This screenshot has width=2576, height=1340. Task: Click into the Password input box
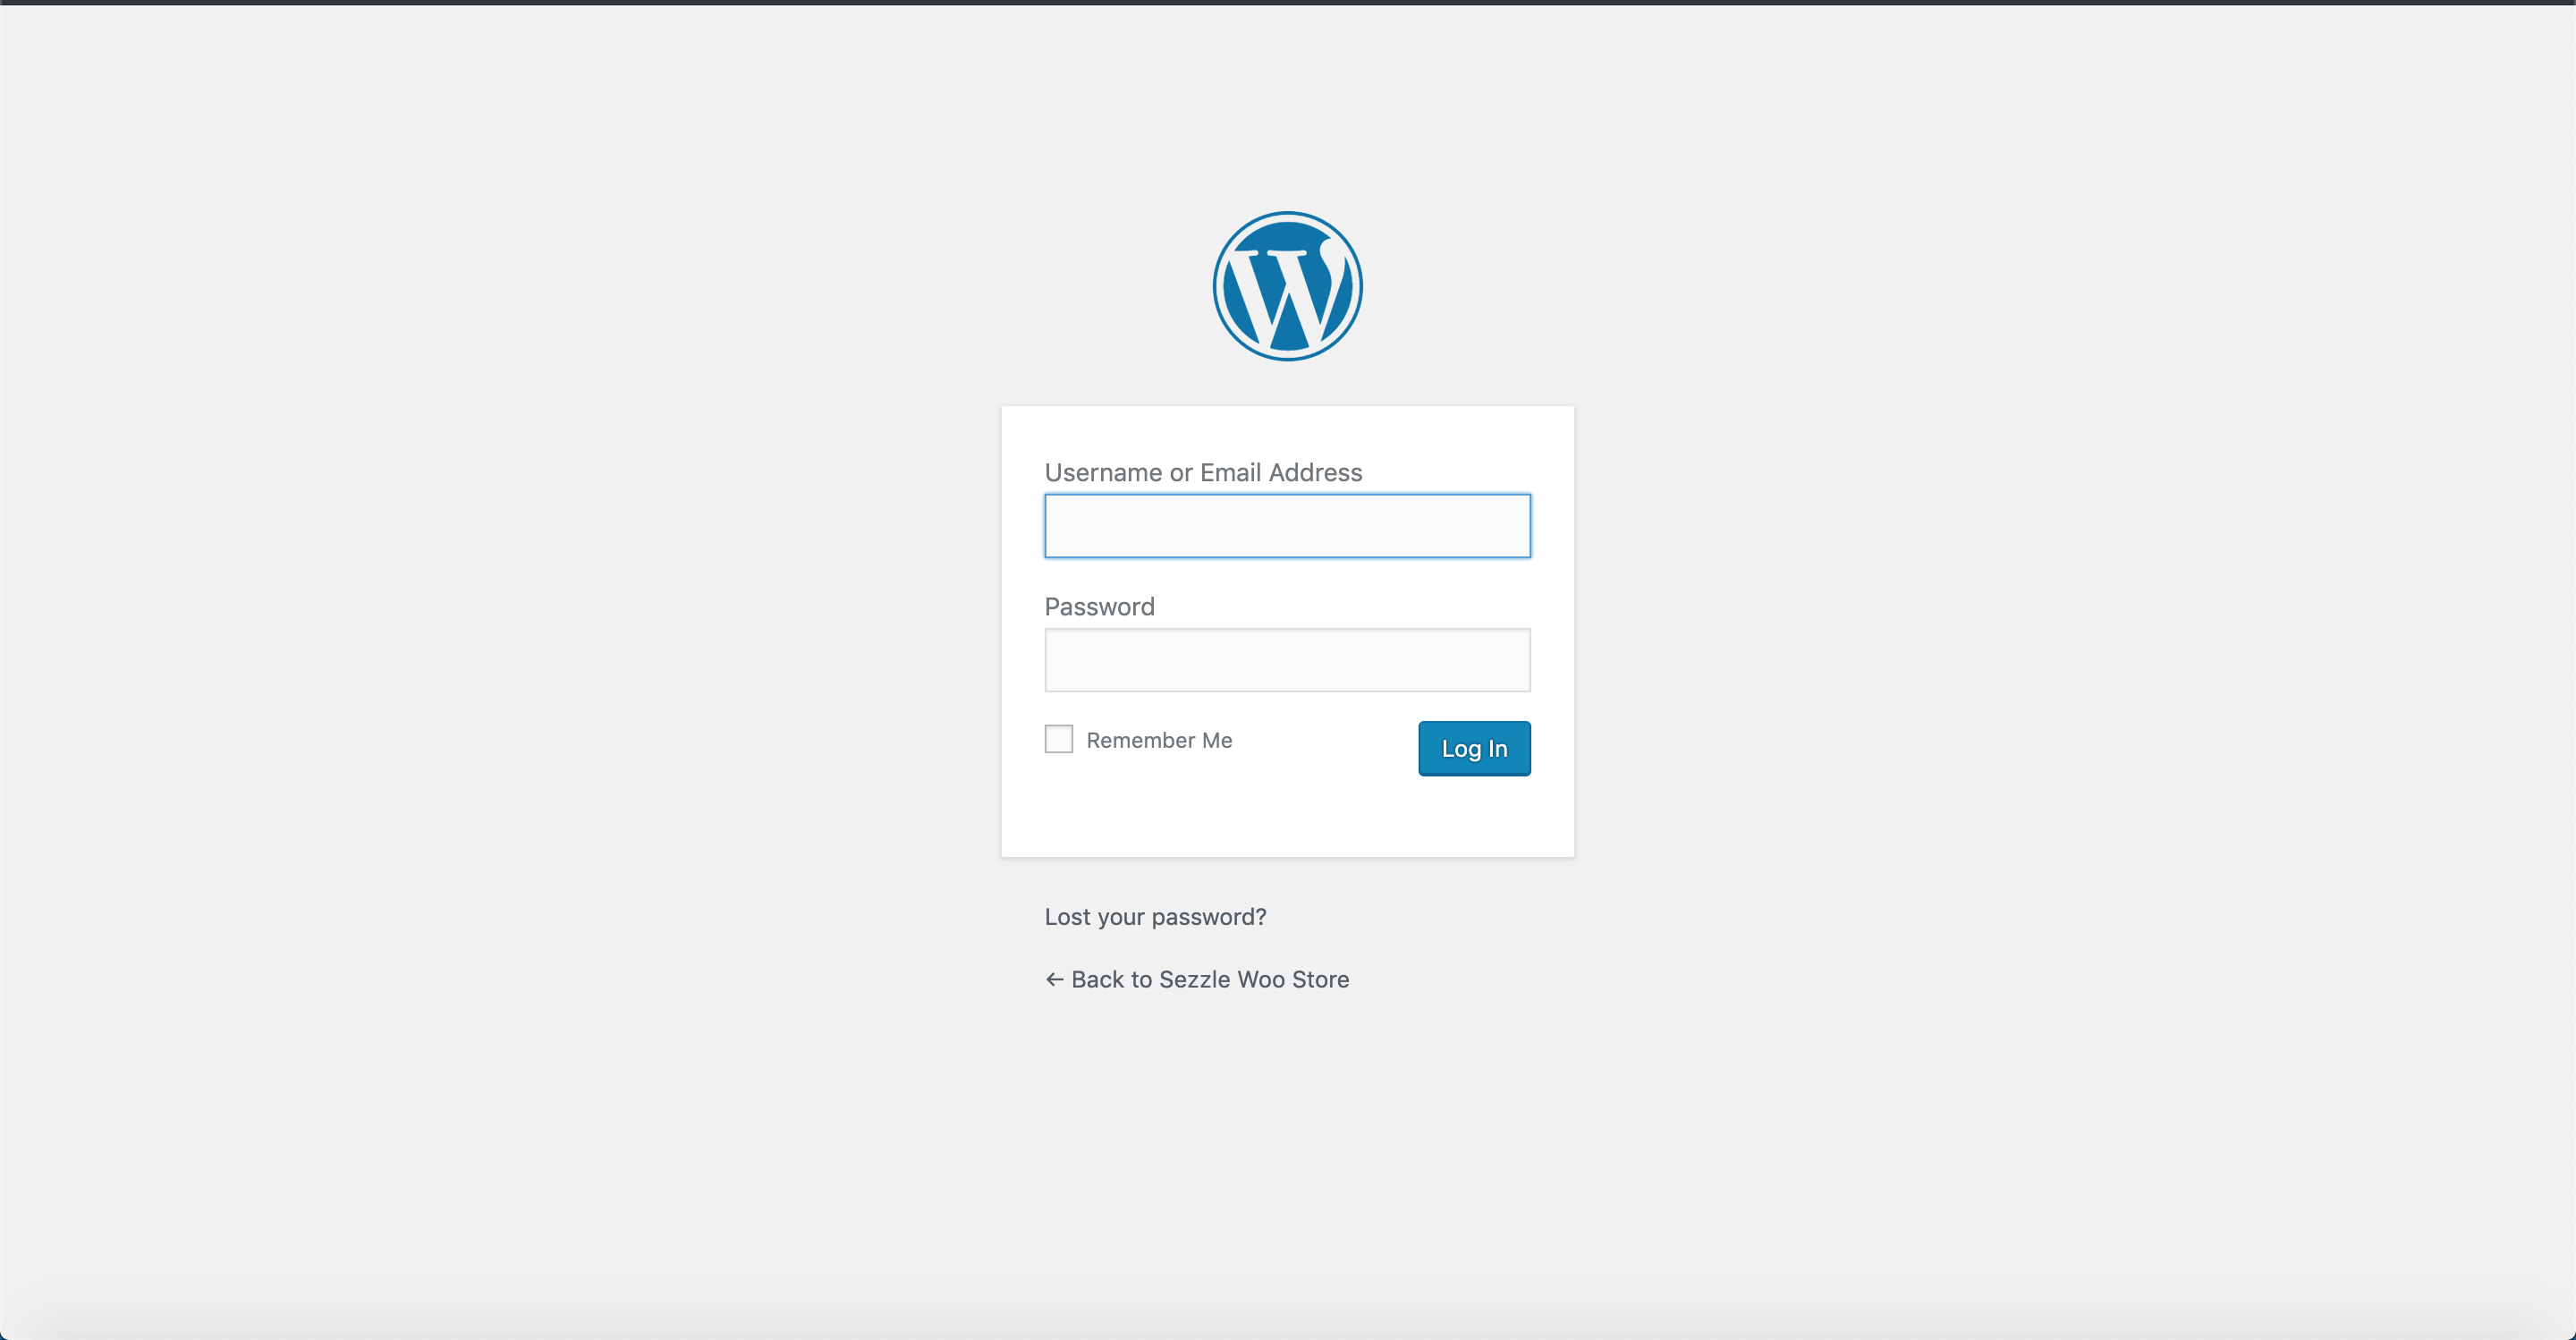[1287, 660]
